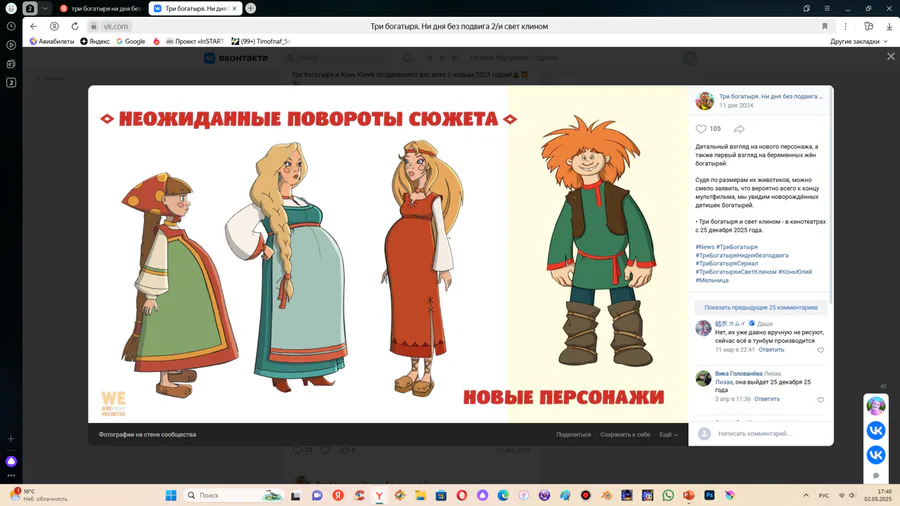Open '(99+) Timofnaf' bookmark
Viewport: 900px width, 506px height.
point(261,41)
